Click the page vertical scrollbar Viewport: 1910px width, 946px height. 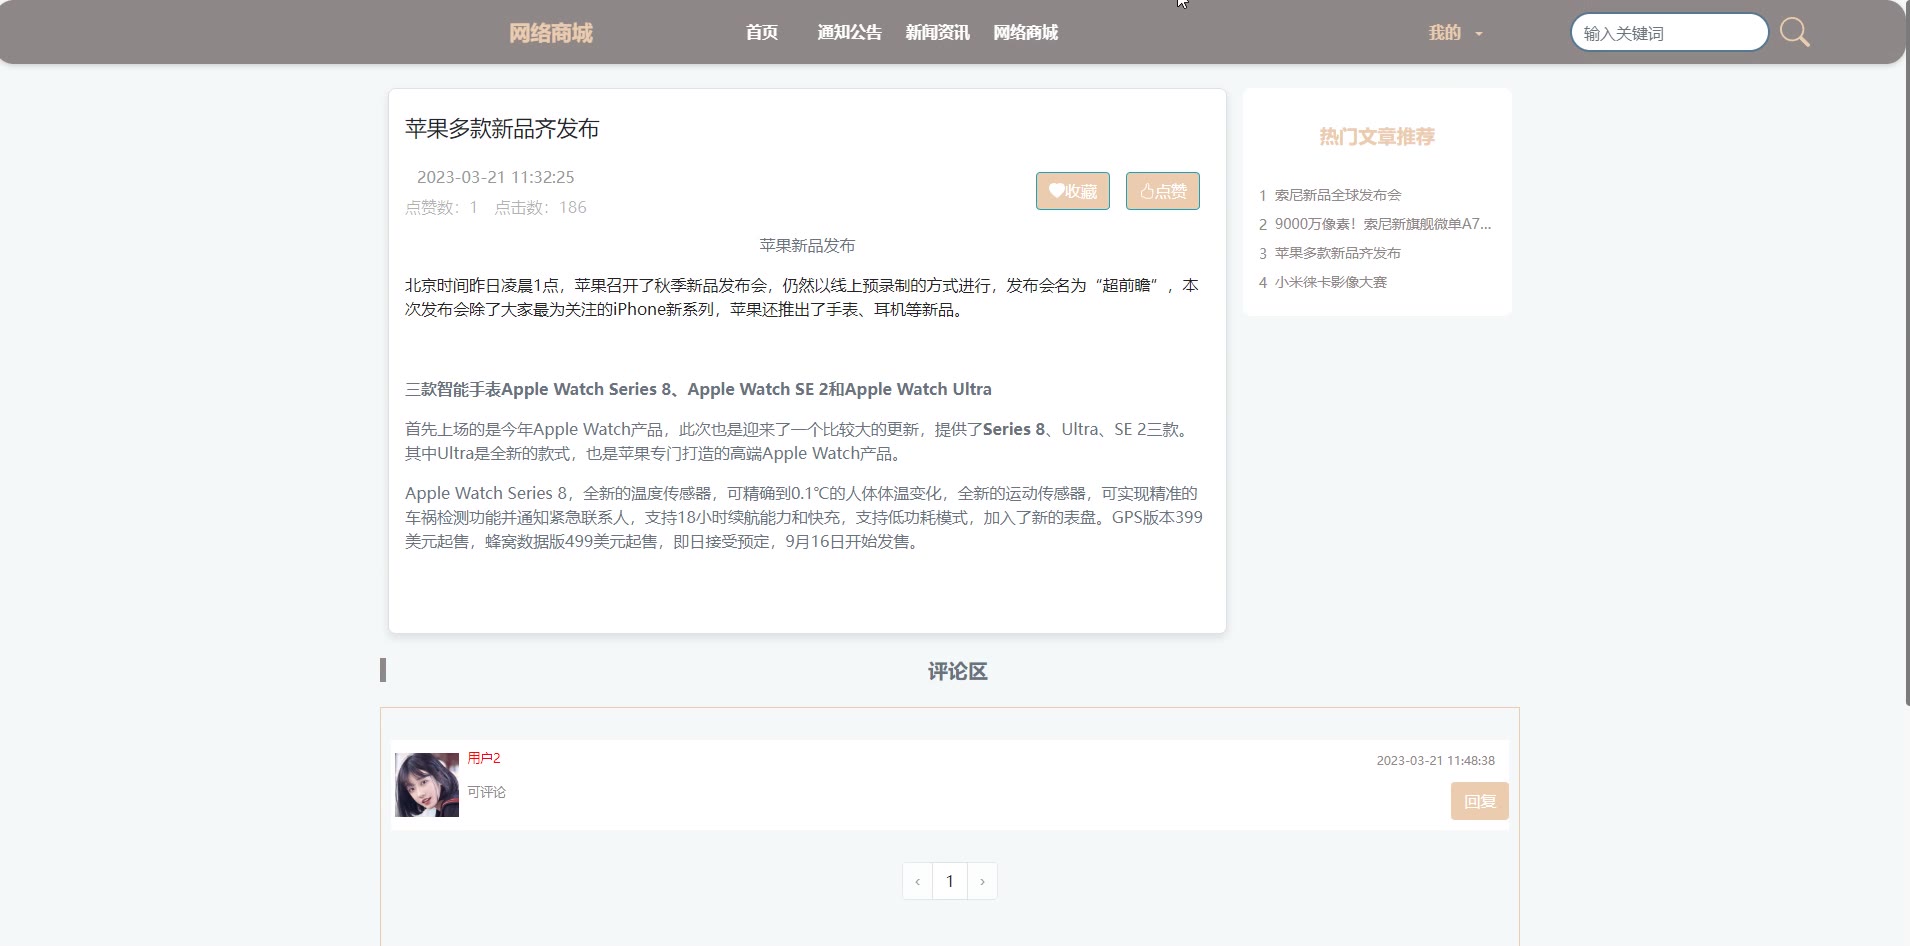1906,350
